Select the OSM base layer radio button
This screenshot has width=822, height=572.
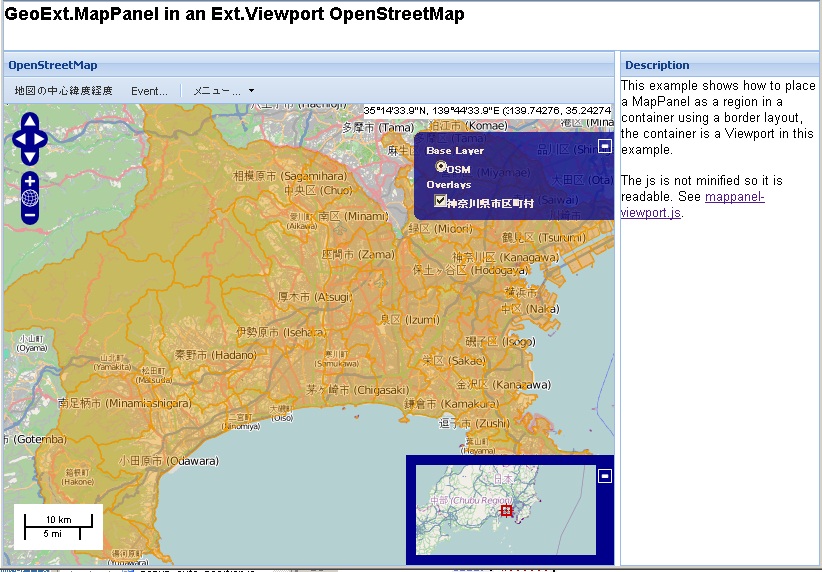pyautogui.click(x=441, y=167)
